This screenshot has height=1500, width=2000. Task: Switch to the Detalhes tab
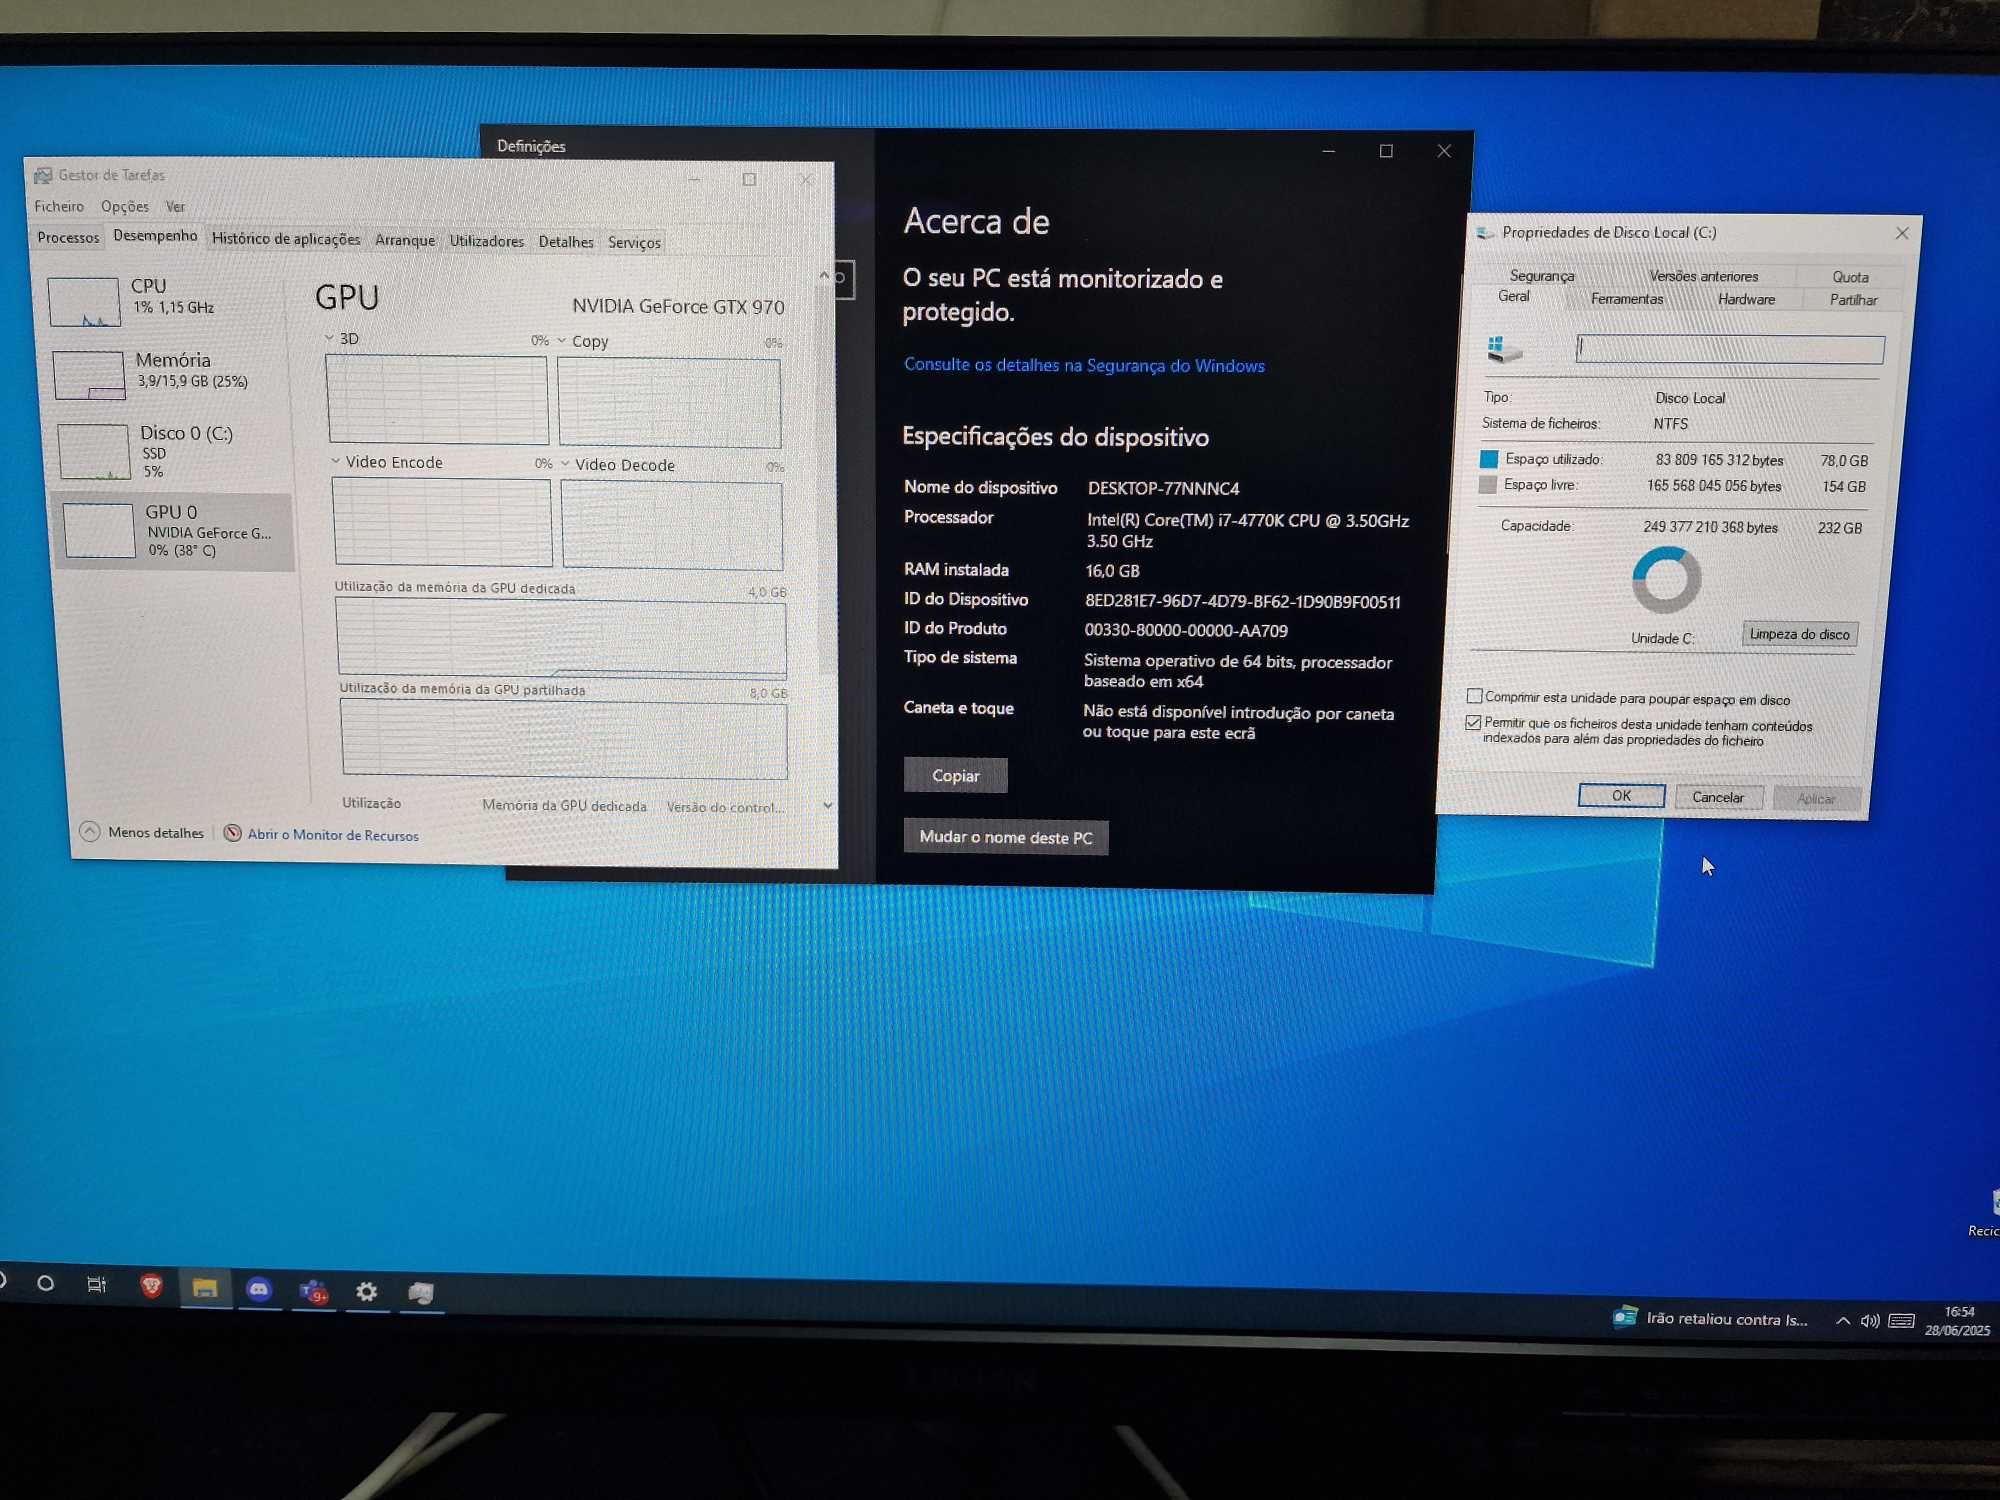(x=566, y=242)
